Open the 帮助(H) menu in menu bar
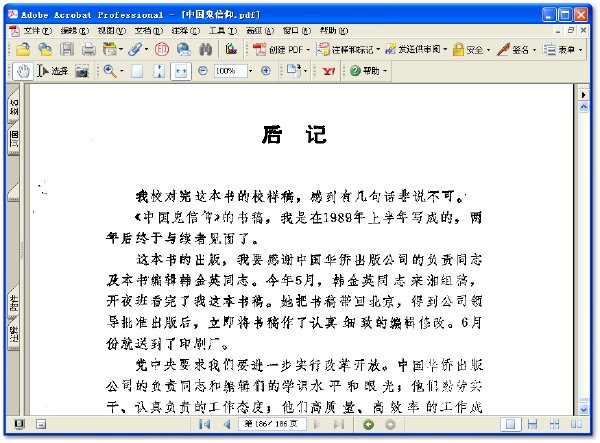The width and height of the screenshot is (600, 443). tap(334, 30)
